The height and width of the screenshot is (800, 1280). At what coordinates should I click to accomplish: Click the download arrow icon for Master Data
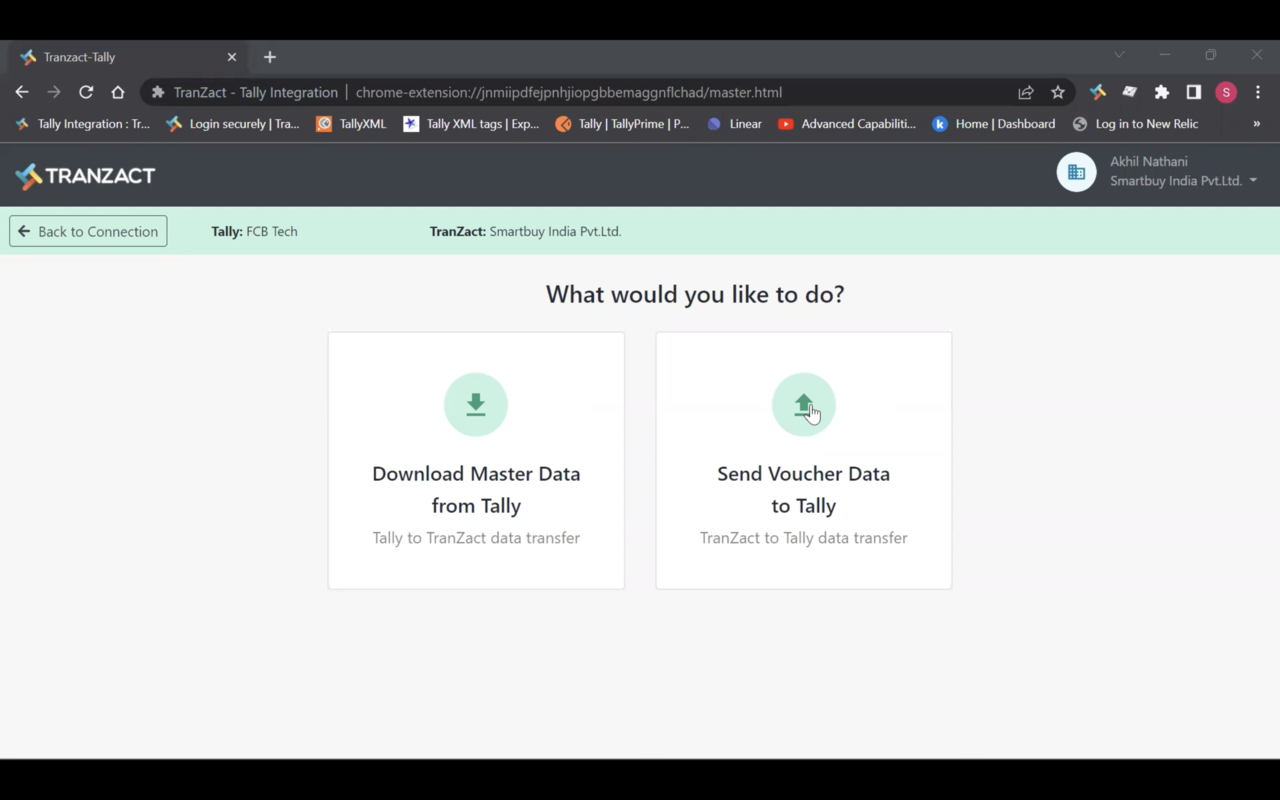(476, 405)
